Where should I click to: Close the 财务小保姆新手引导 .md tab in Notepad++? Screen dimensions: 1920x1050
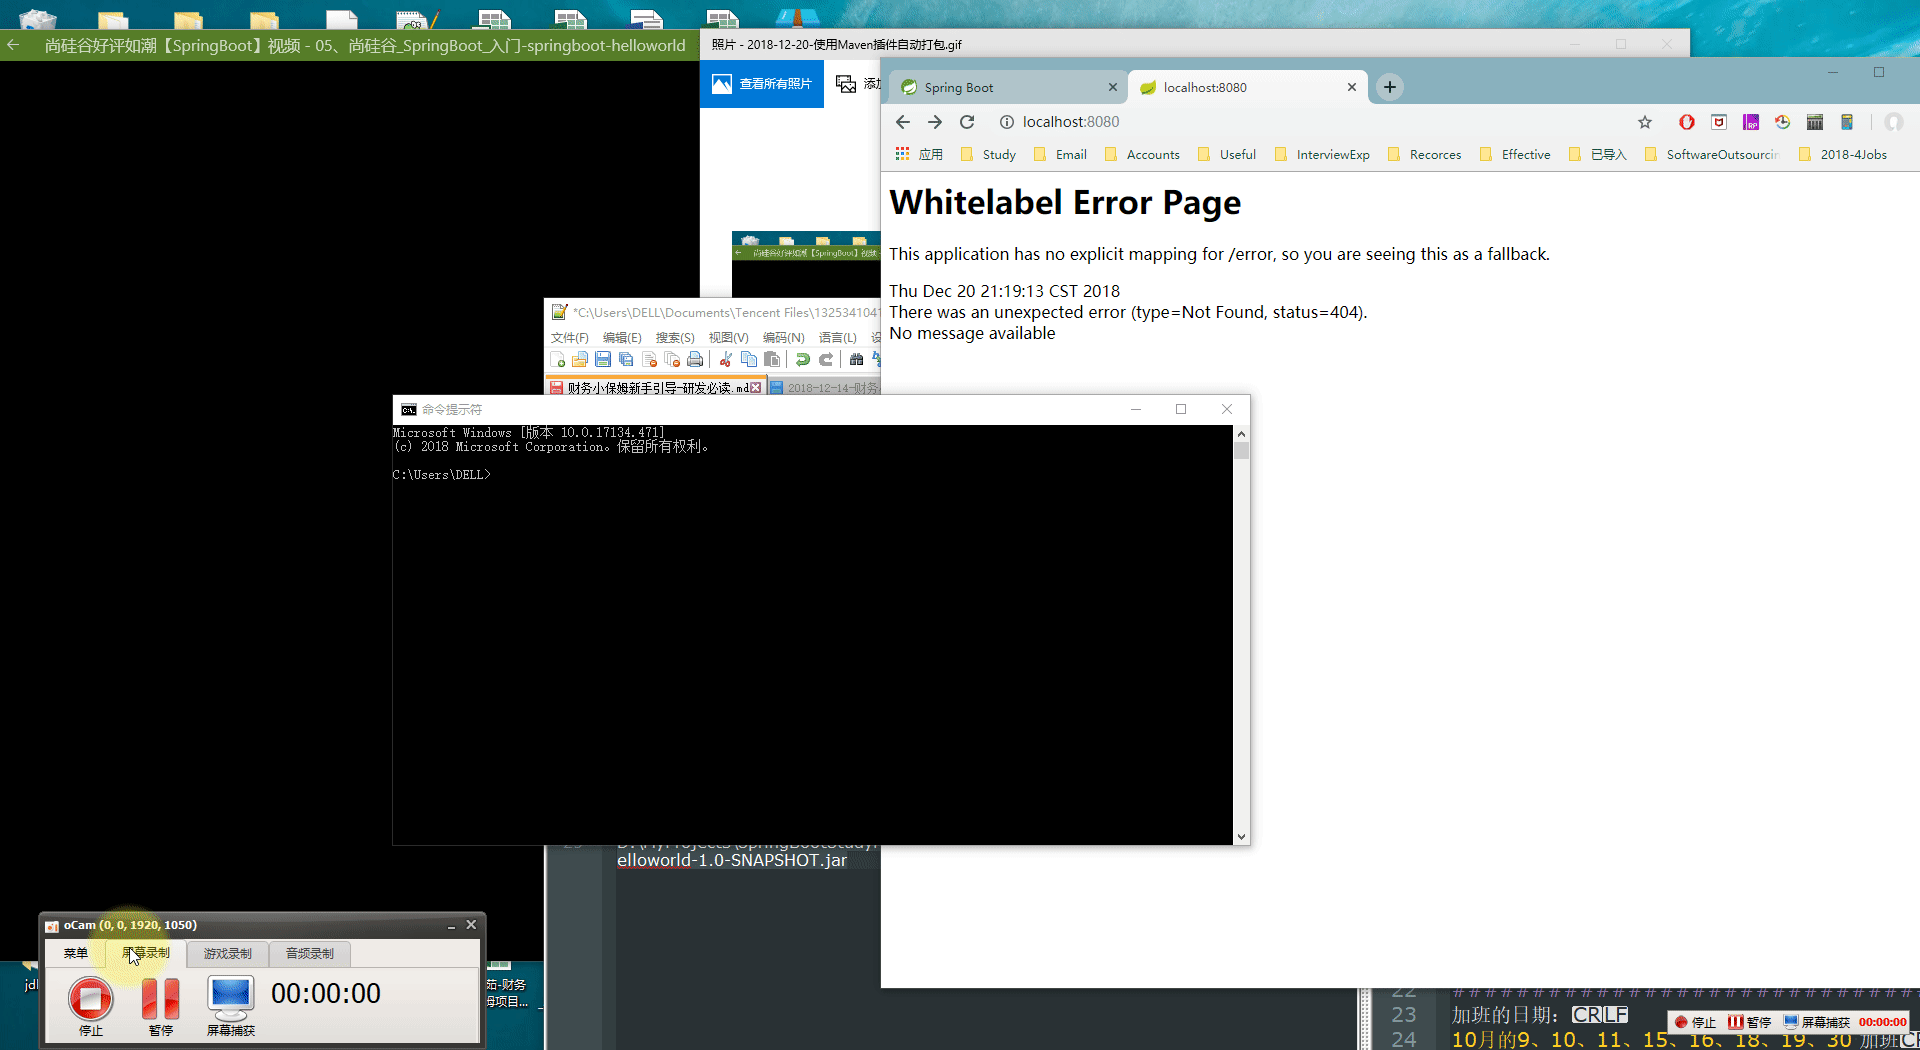756,388
